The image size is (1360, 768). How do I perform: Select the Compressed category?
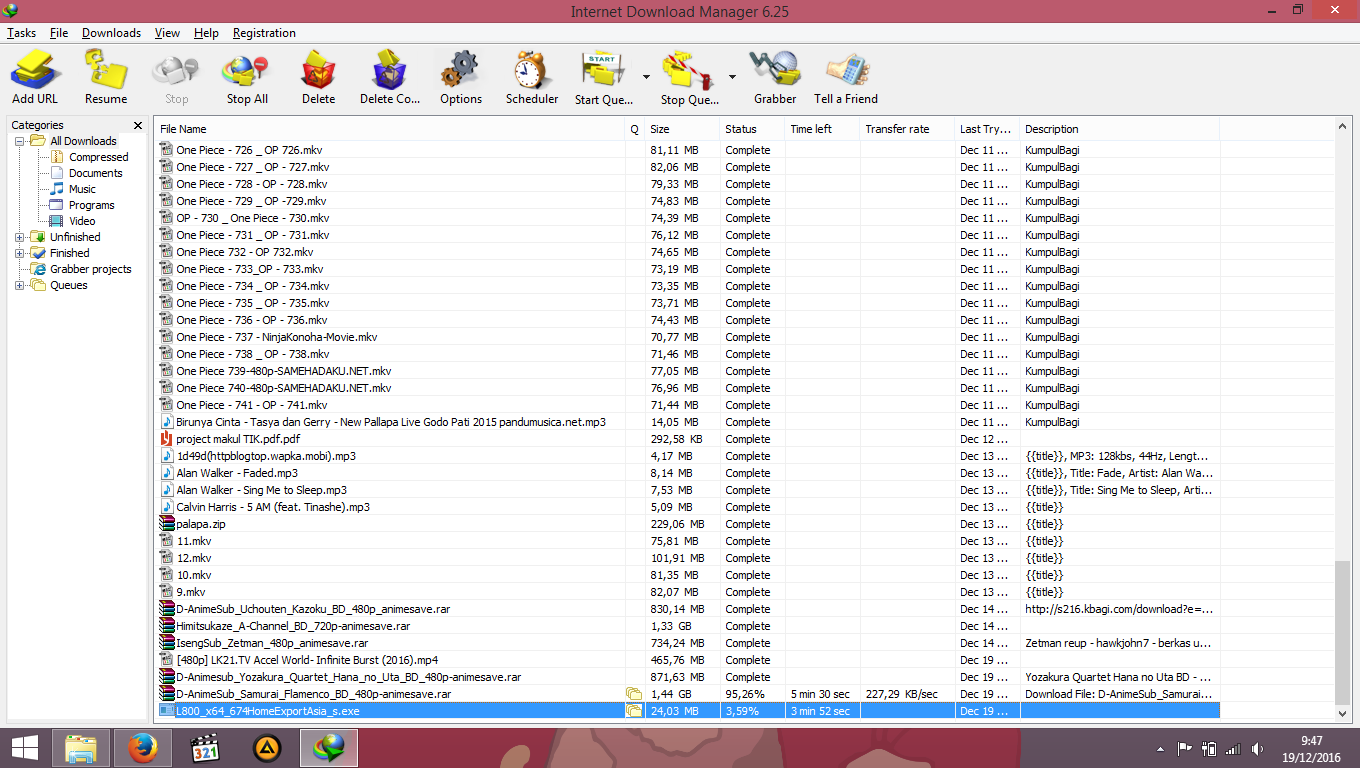coord(98,157)
